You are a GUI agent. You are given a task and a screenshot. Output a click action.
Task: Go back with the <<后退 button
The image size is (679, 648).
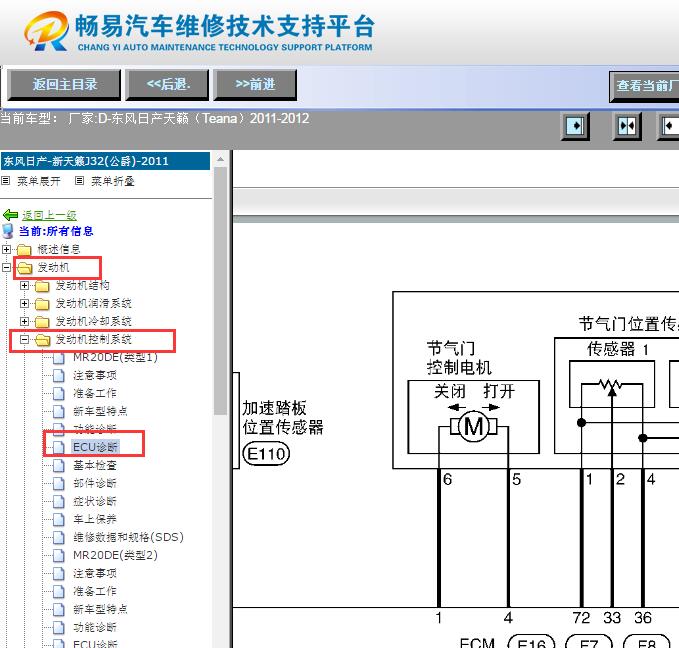(167, 84)
